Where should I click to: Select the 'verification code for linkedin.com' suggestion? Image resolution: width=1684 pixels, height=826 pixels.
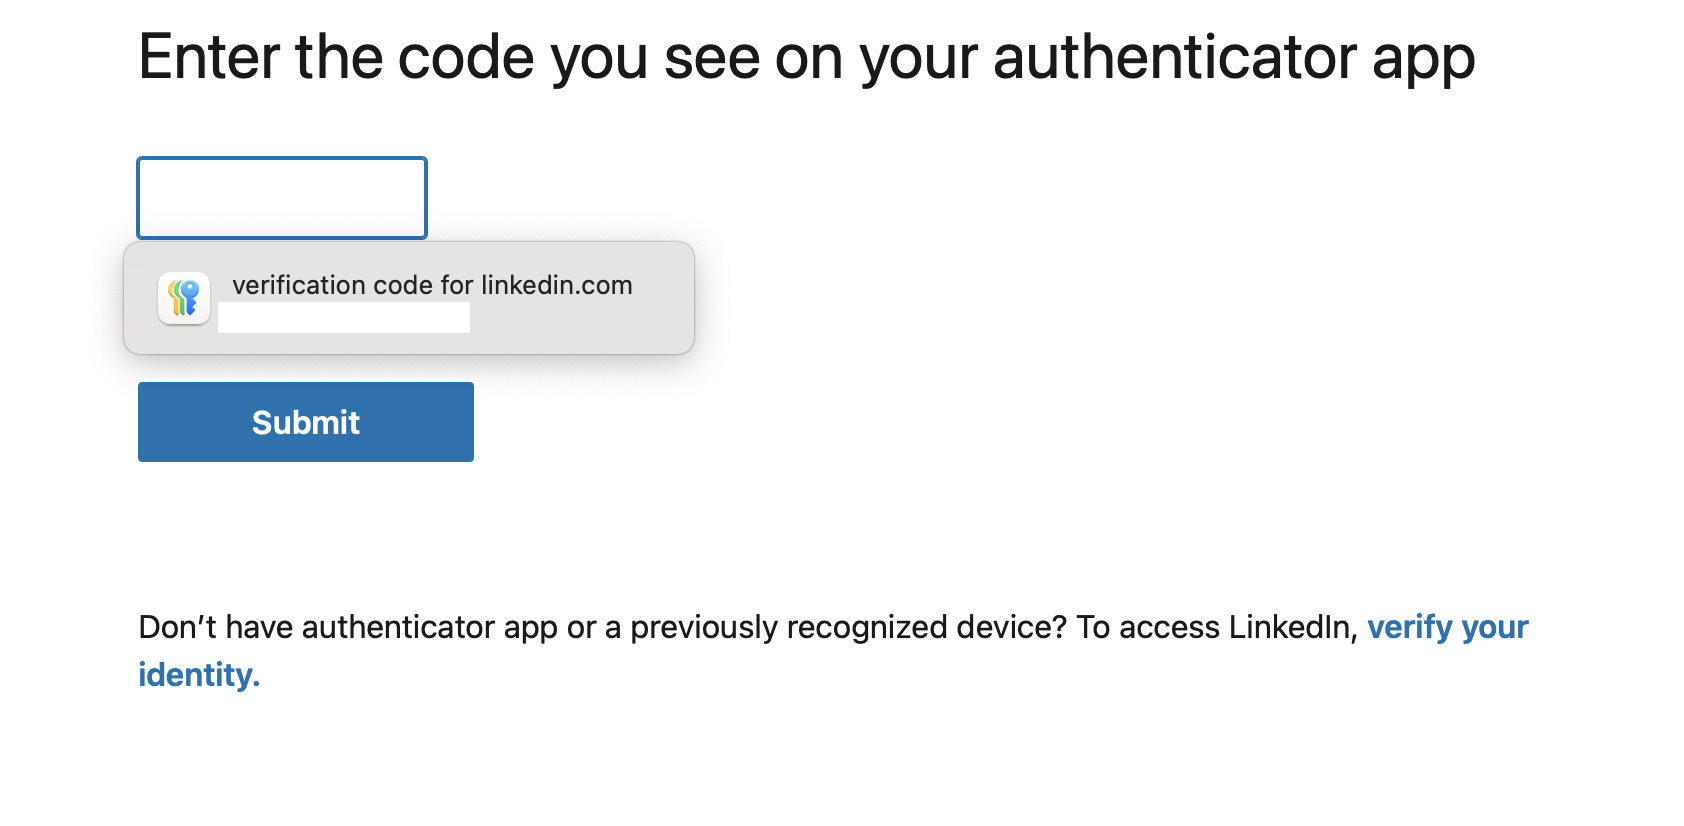(x=432, y=286)
